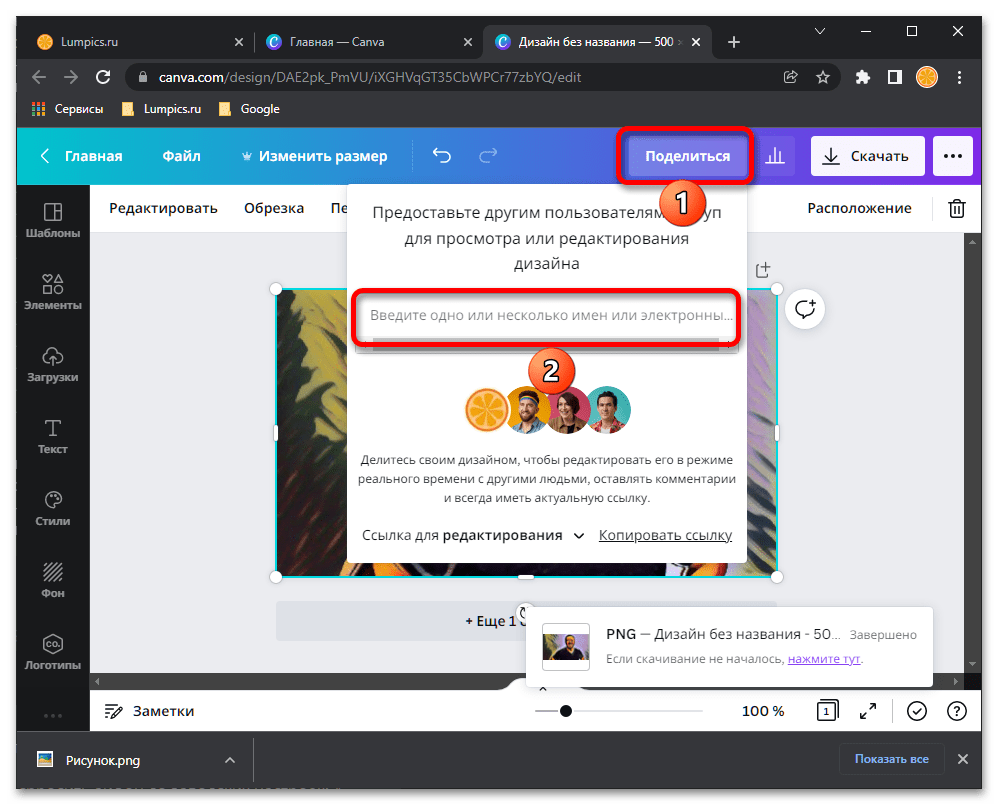Expand the download notification caret
The width and height of the screenshot is (998, 805).
tap(543, 688)
